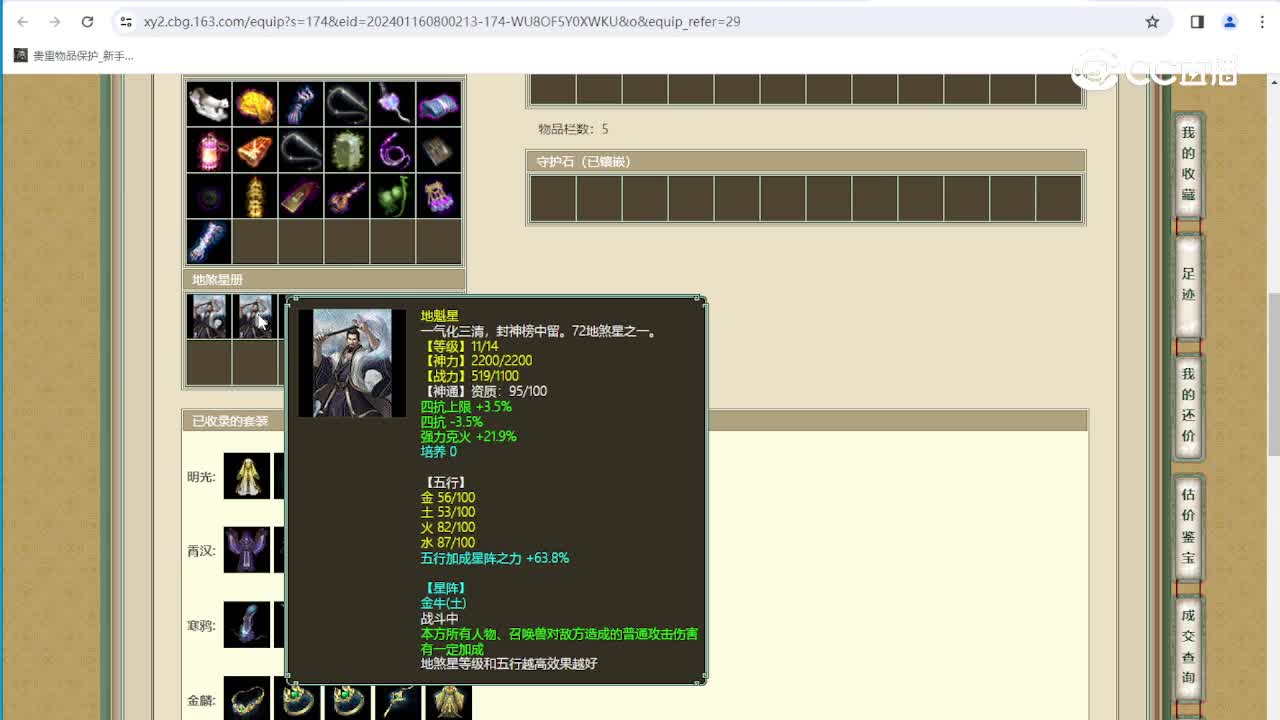Select the tilted golden-brown plaque item
This screenshot has height=720, width=1280.
click(x=301, y=195)
